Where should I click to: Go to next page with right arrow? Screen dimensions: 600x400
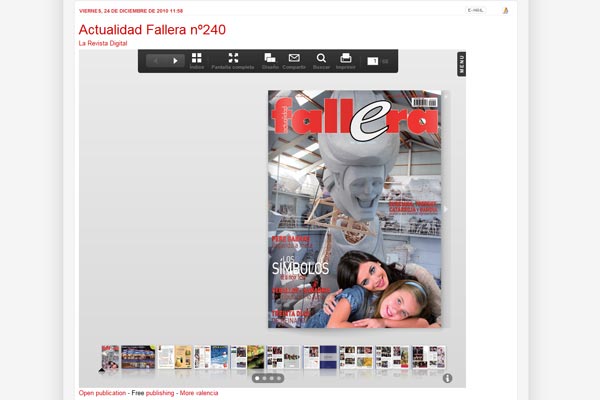[175, 61]
